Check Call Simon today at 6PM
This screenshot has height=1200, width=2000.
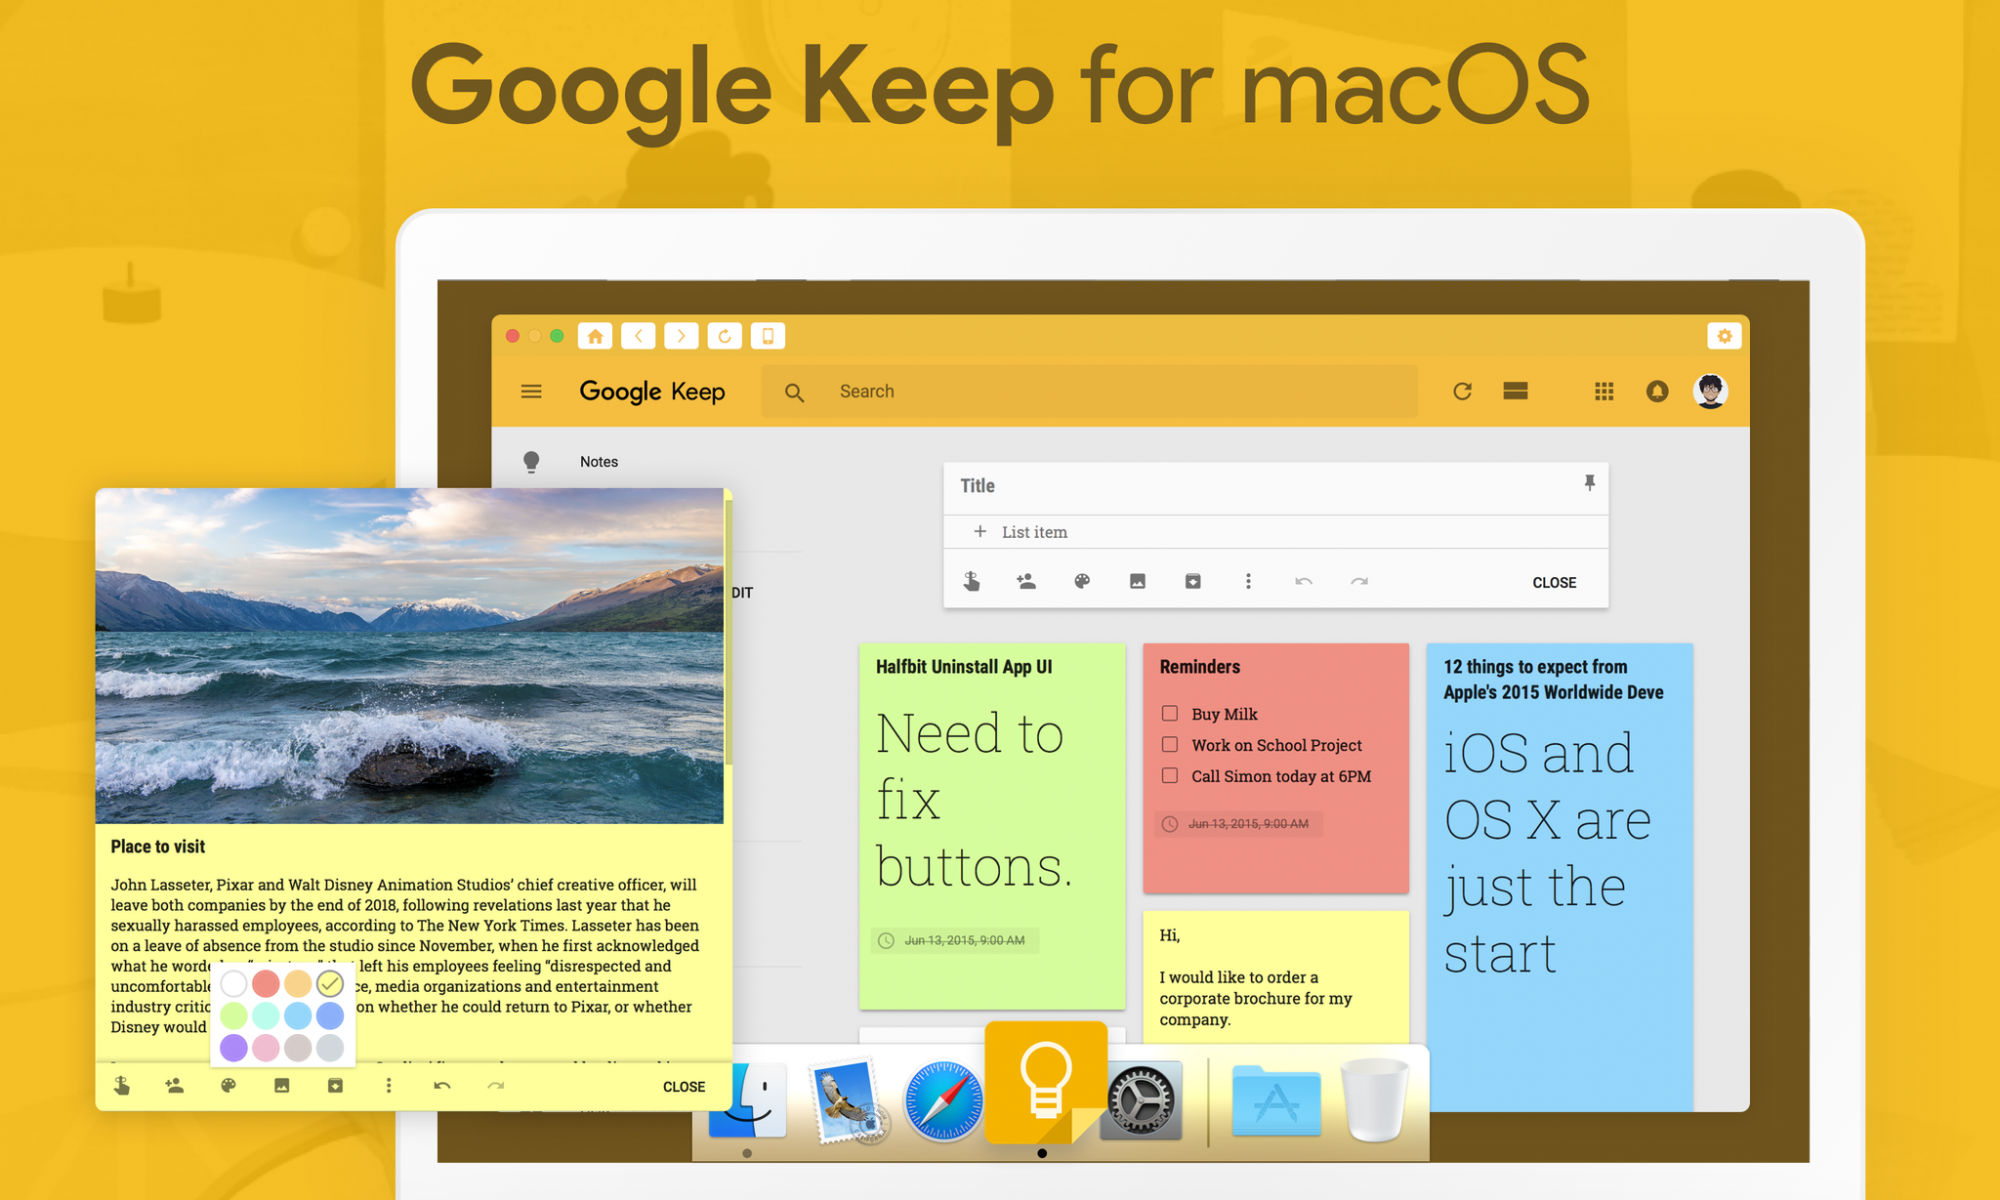click(1169, 775)
